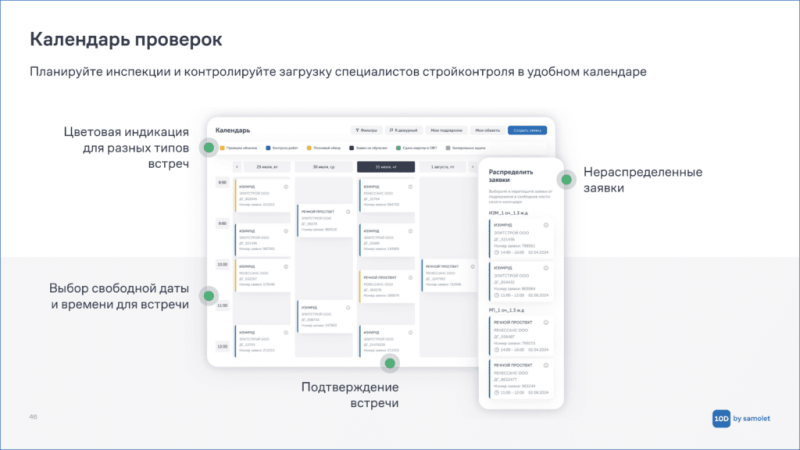Viewport: 800px width, 450px height.
Task: Click the 8:00 time label
Action: click(222, 182)
